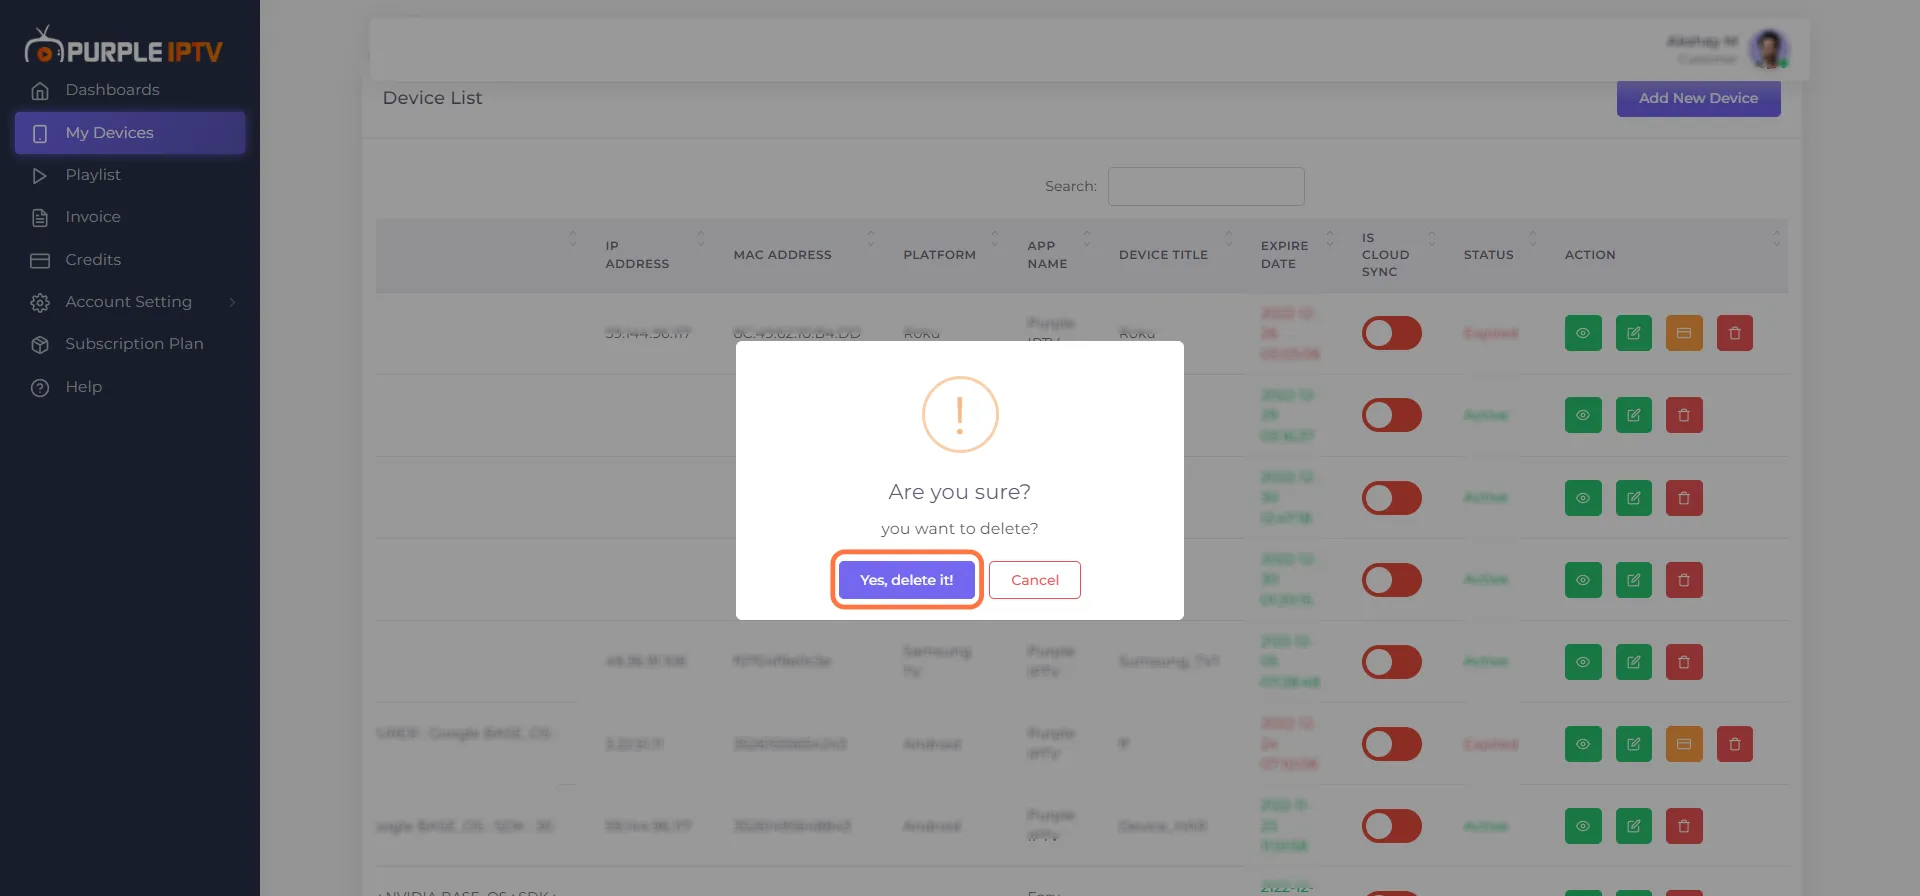Open the Subscription Plan menu item

130,344
